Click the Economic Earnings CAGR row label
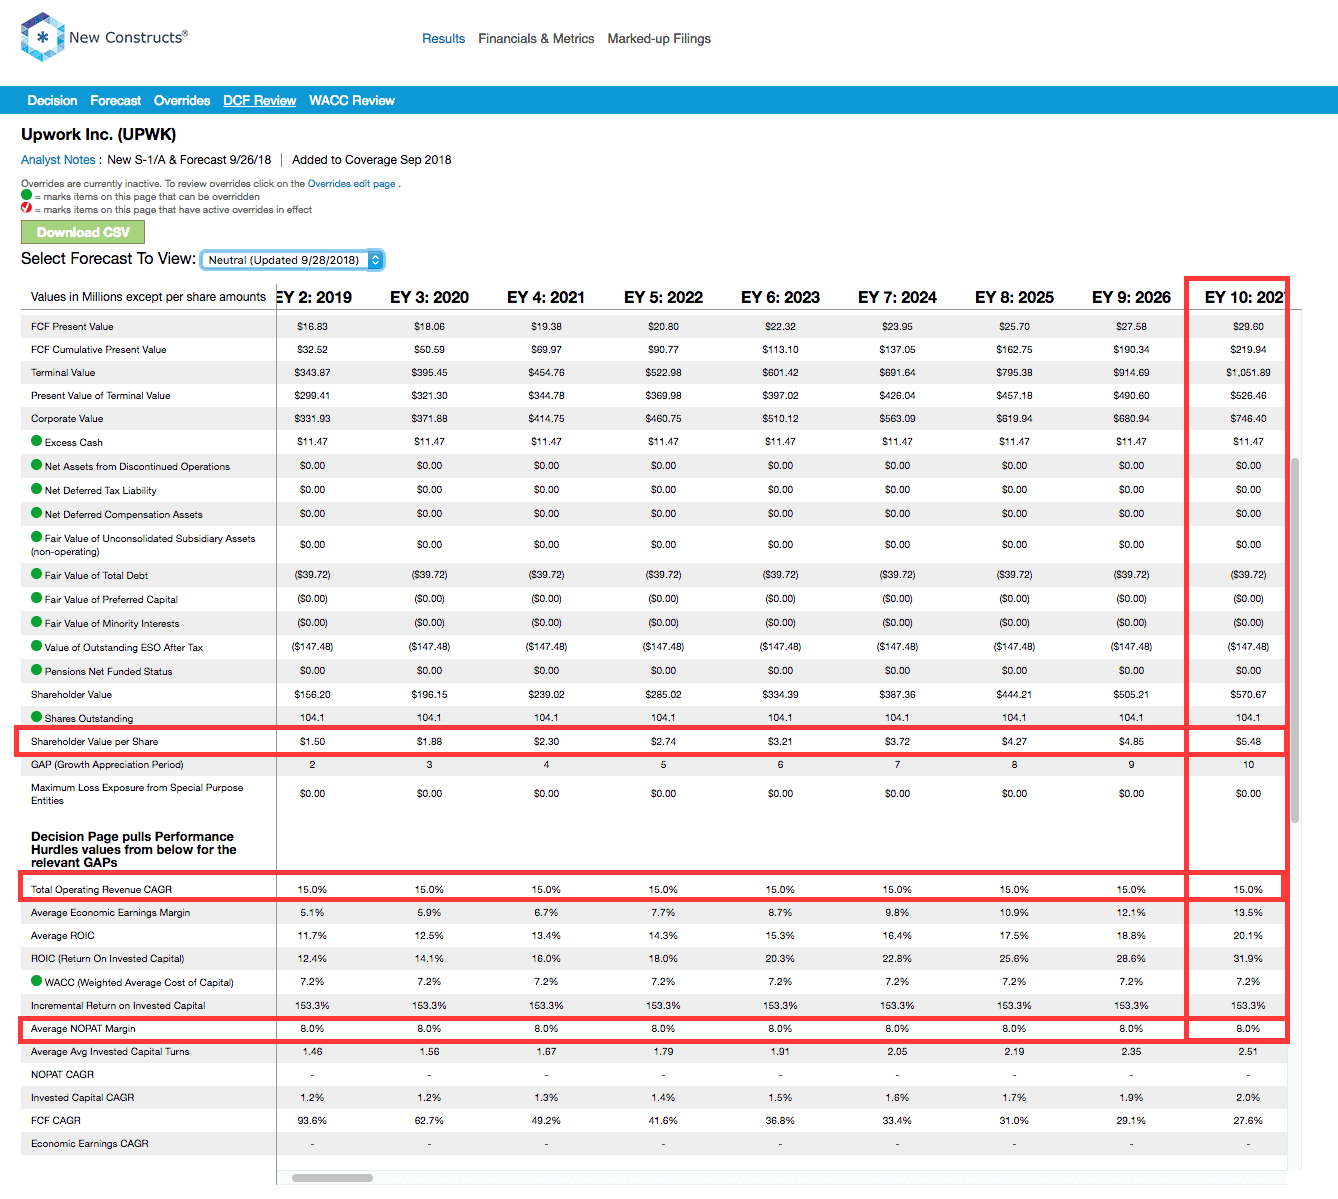This screenshot has width=1338, height=1199. (x=90, y=1144)
